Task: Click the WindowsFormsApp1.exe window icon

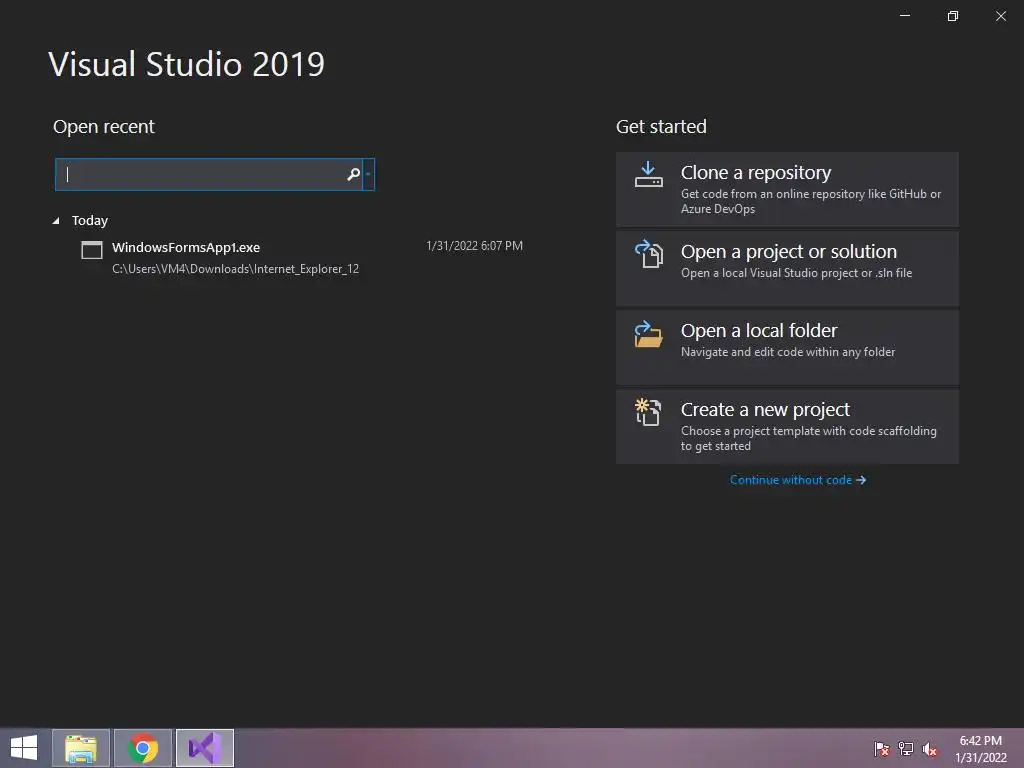Action: pyautogui.click(x=91, y=250)
